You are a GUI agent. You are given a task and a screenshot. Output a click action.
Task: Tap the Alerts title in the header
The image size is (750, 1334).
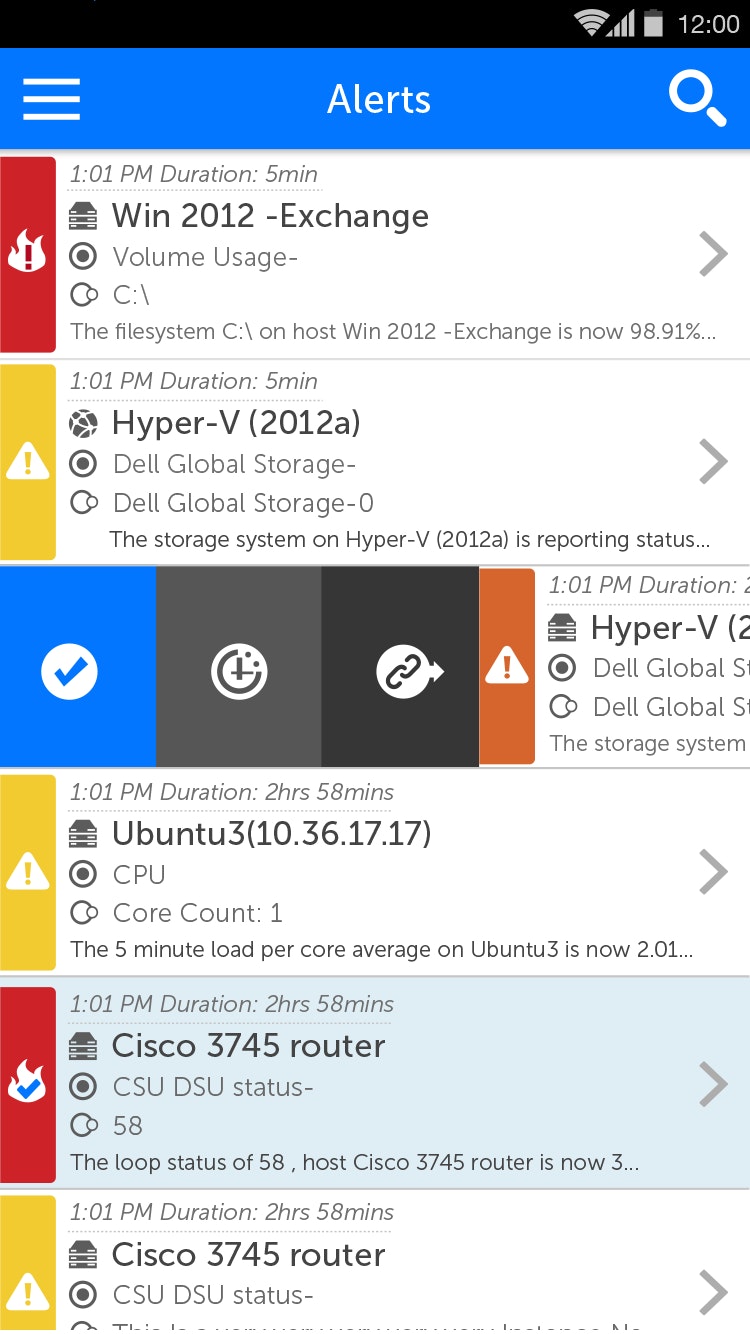click(378, 98)
